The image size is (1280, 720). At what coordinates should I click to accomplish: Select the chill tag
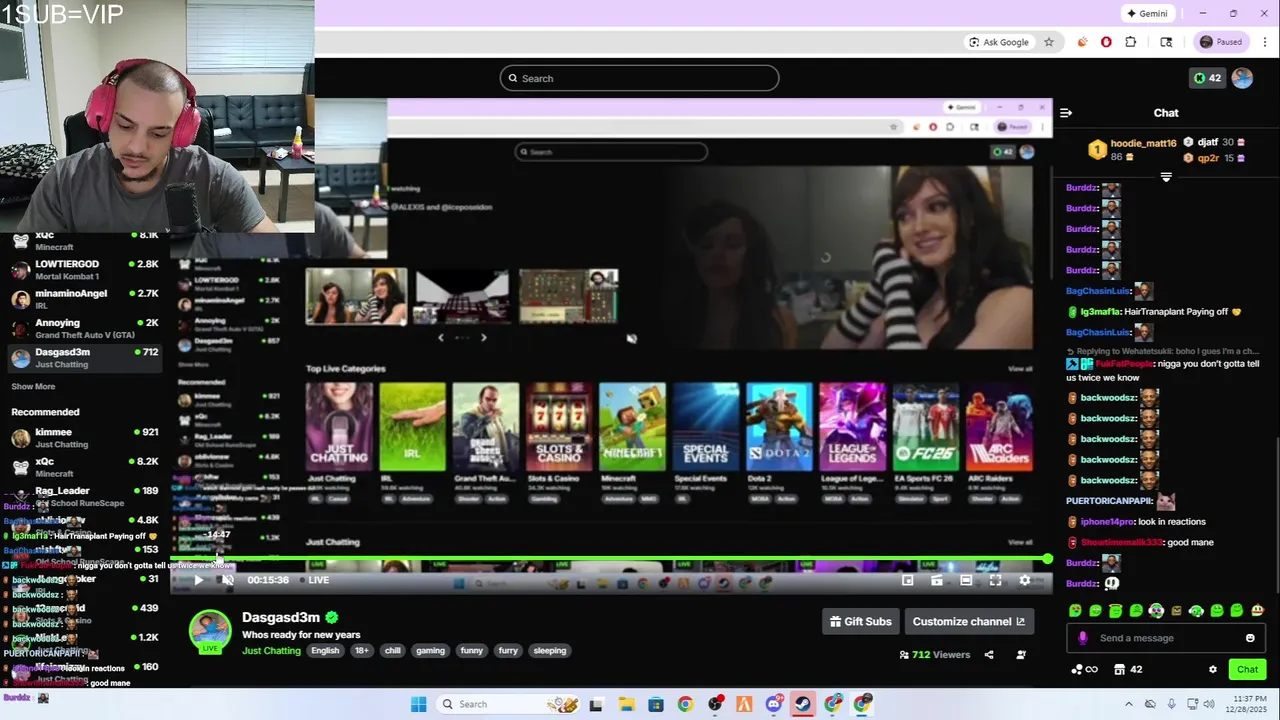393,650
